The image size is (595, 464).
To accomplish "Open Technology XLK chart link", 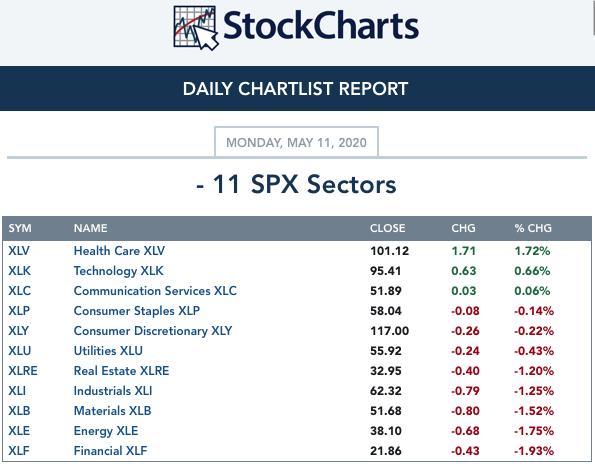I will 118,271.
